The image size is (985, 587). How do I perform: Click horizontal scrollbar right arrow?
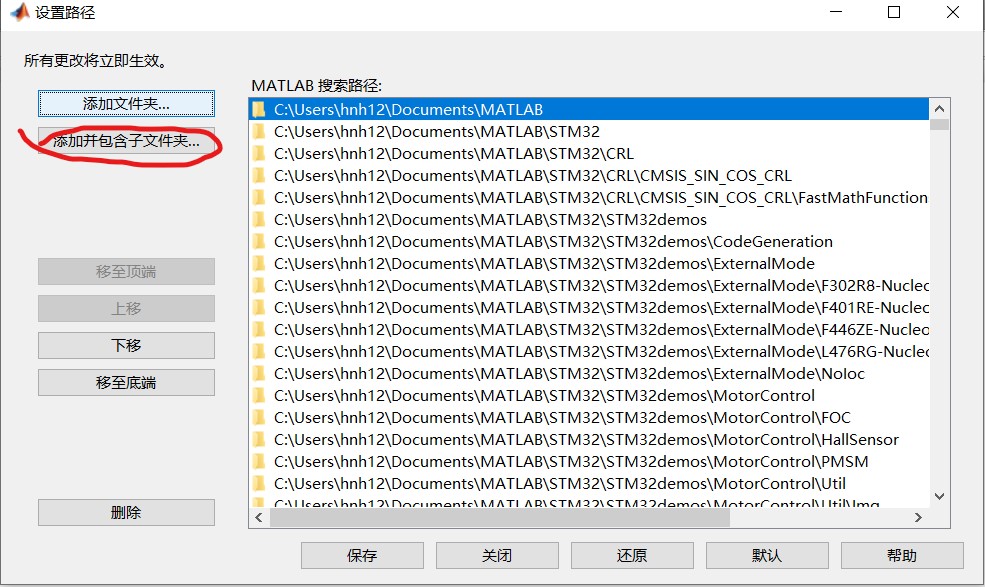918,517
